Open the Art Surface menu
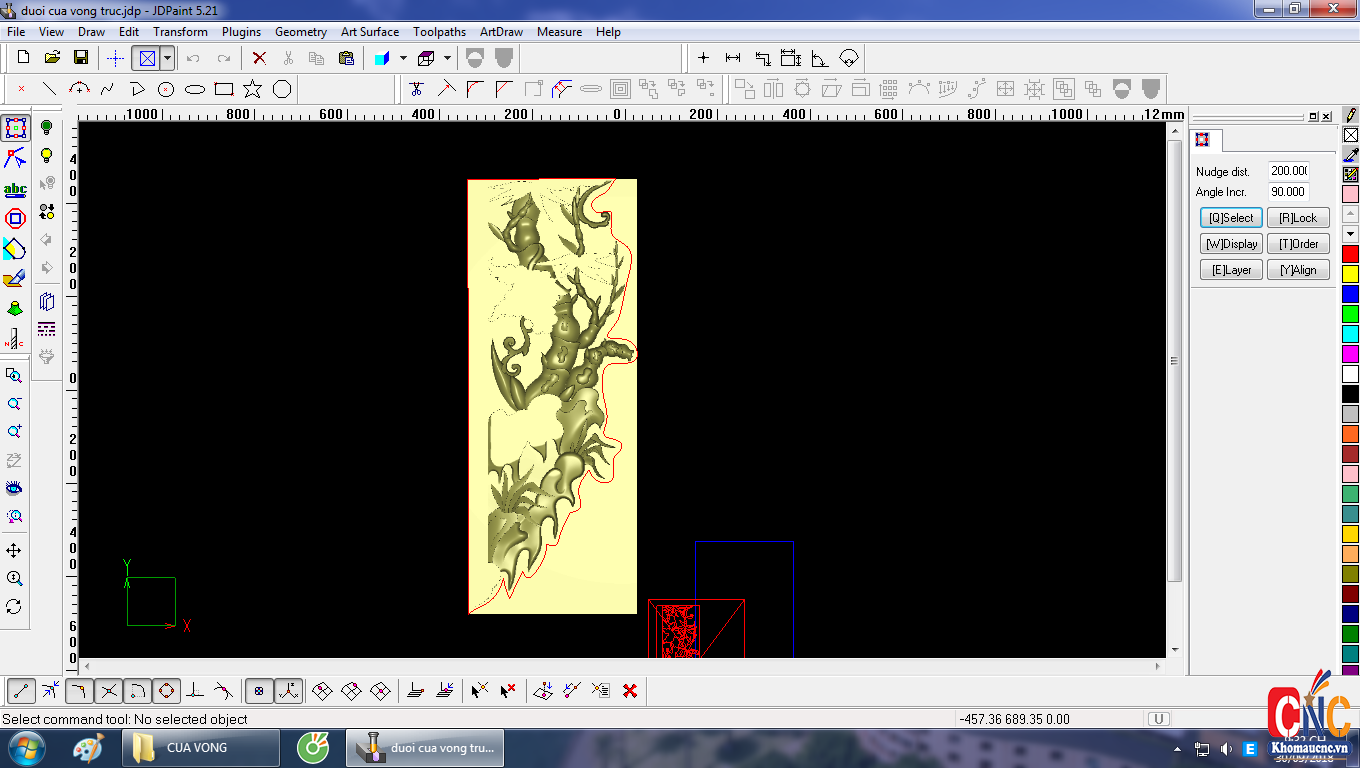 point(369,32)
